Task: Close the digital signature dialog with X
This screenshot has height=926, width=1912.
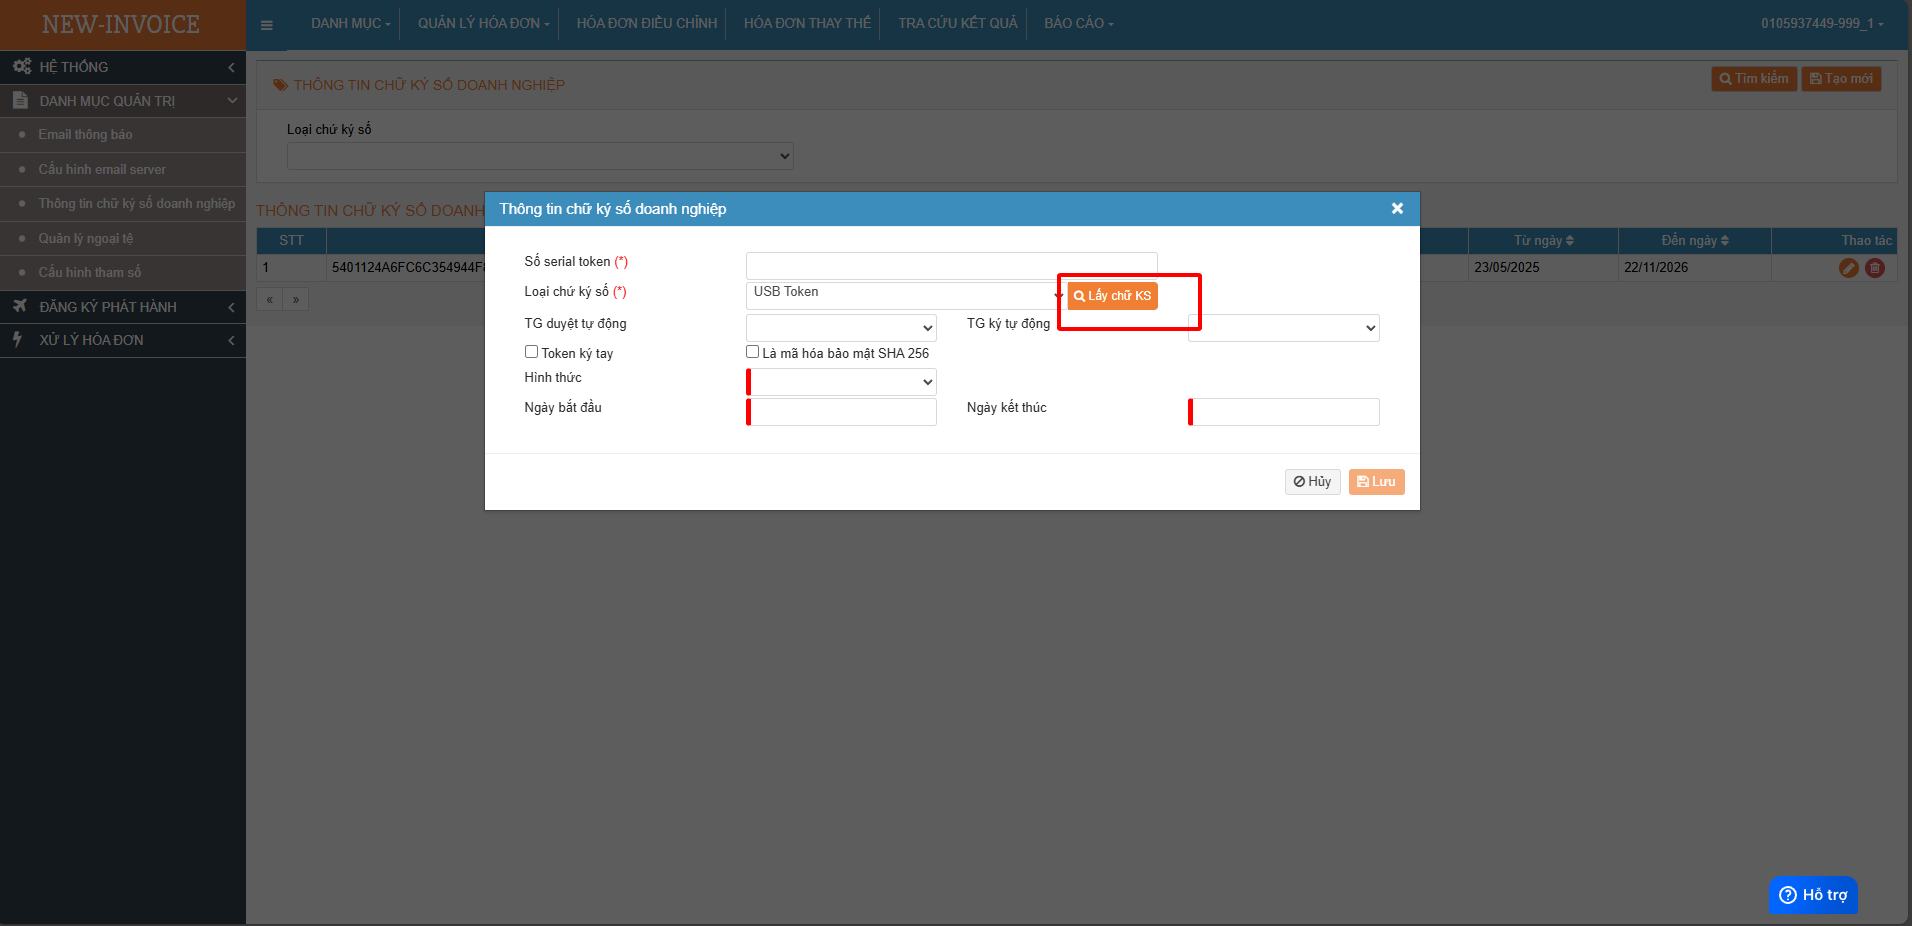Action: [x=1397, y=208]
